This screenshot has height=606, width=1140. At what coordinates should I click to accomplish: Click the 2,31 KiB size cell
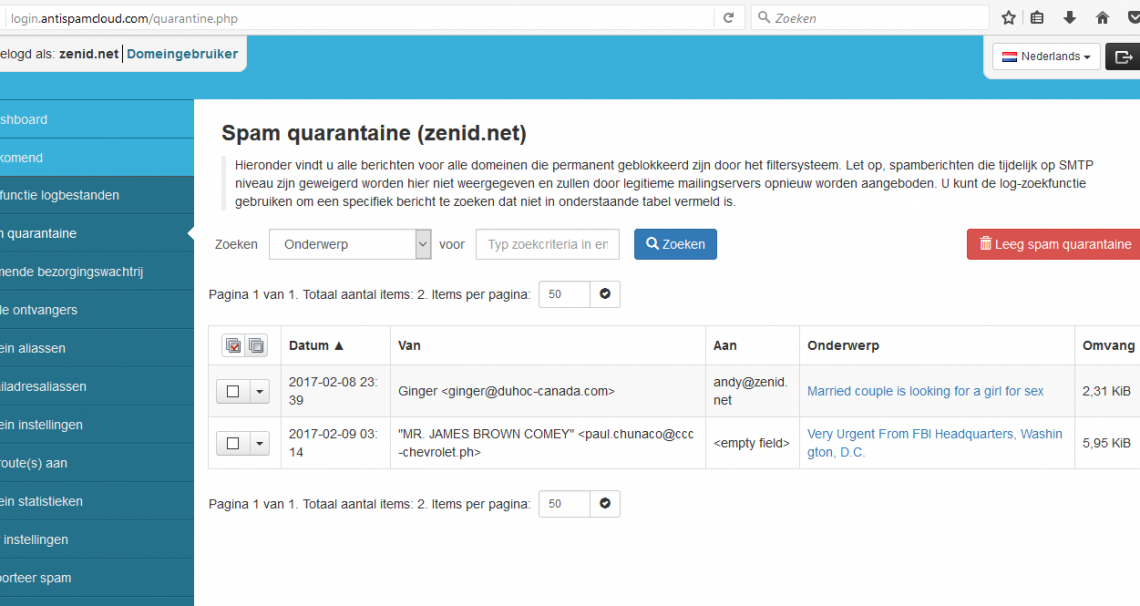pyautogui.click(x=1106, y=391)
